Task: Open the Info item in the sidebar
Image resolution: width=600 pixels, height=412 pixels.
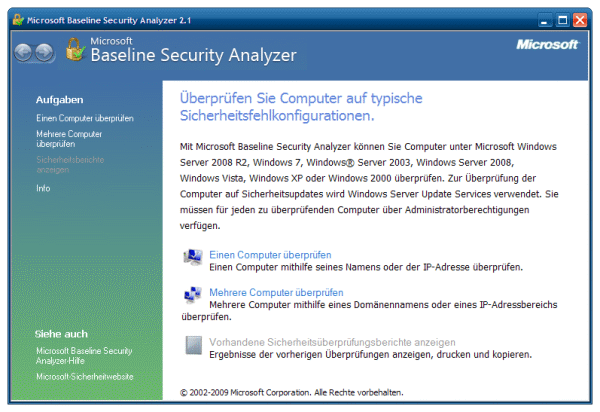Action: [x=43, y=188]
